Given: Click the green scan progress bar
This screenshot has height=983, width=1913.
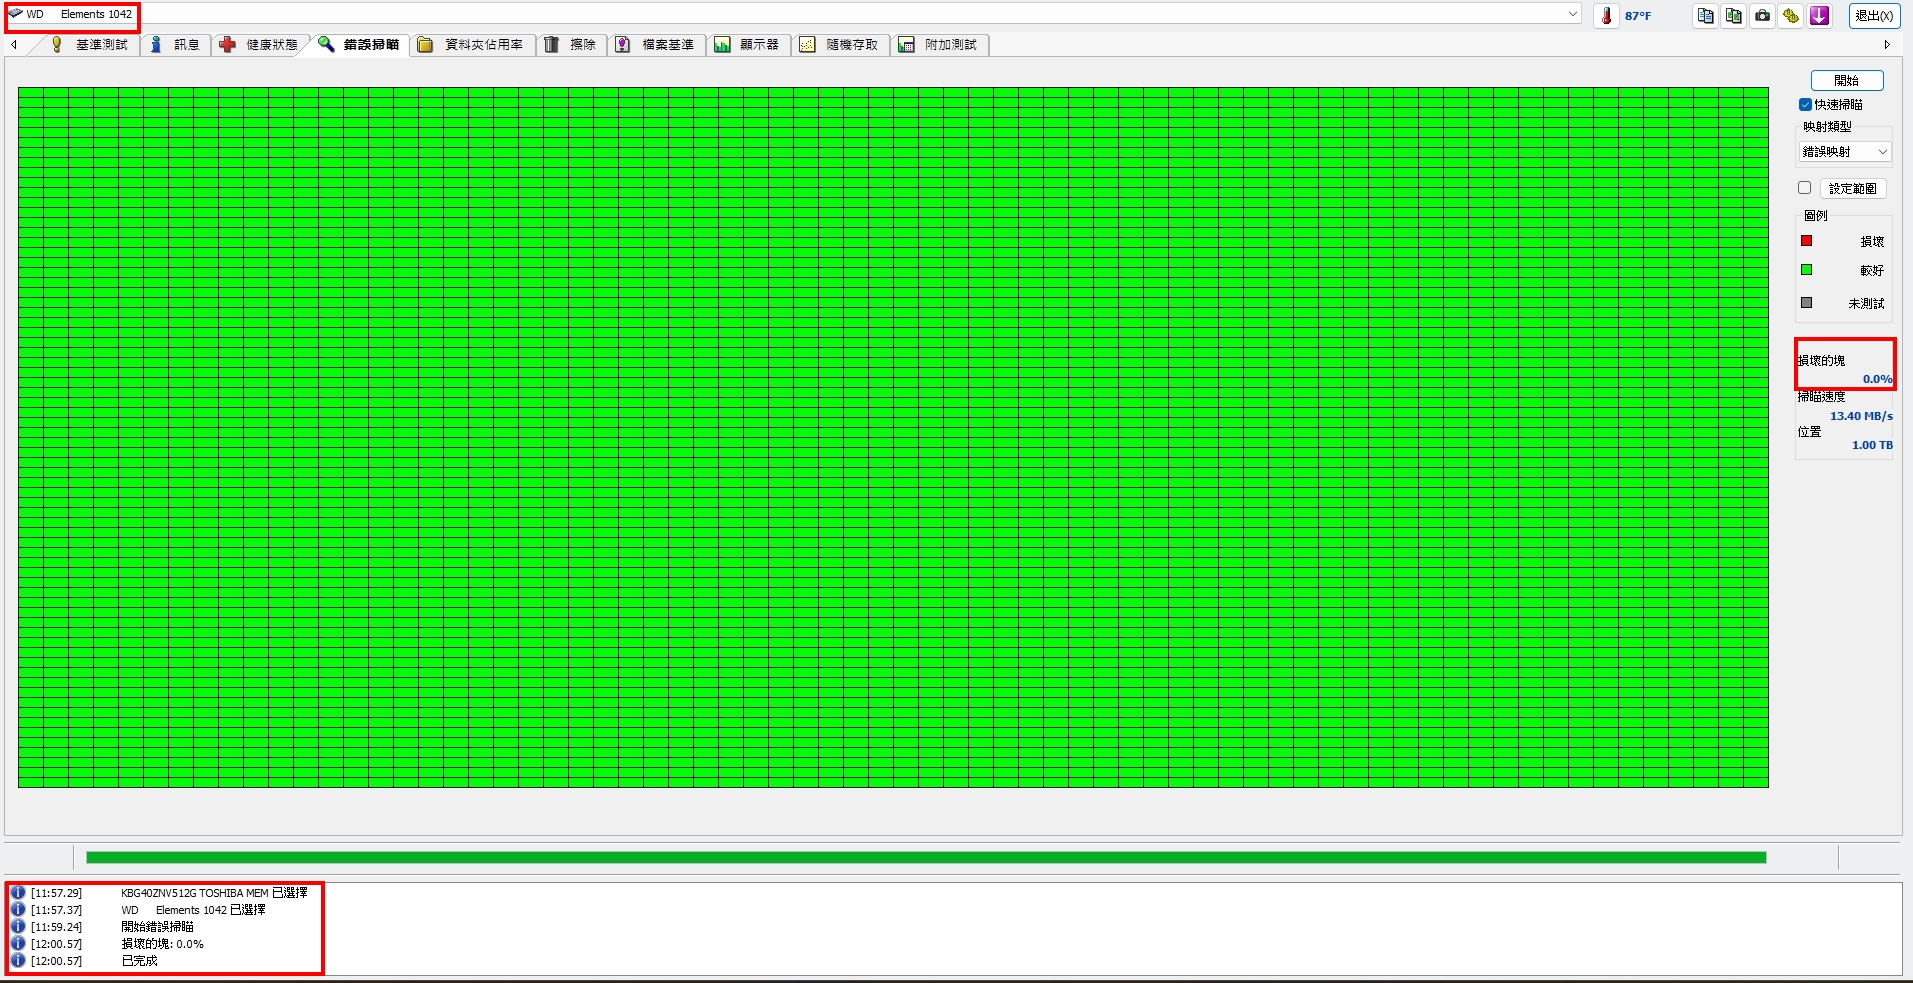Looking at the screenshot, I should pos(926,857).
